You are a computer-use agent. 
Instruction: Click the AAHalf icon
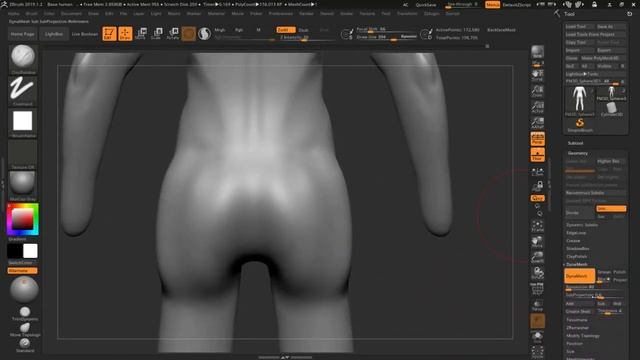coord(538,123)
